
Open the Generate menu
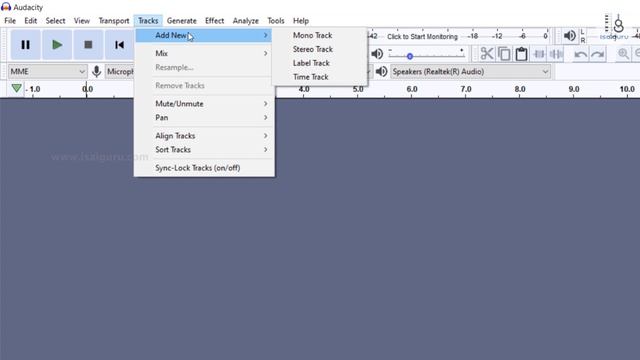[182, 20]
